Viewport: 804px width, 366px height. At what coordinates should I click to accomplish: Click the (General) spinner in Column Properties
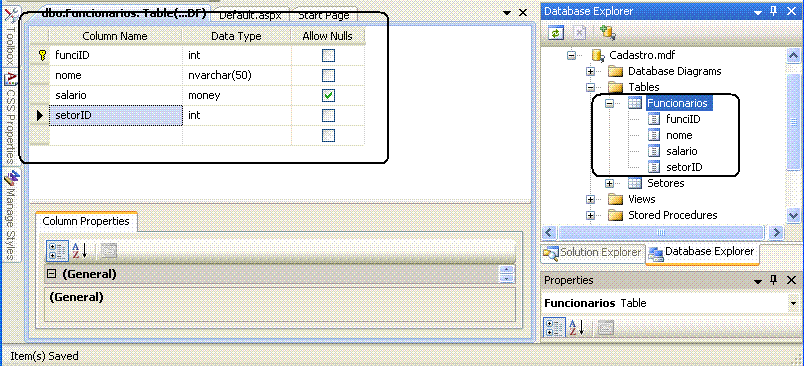pyautogui.click(x=506, y=274)
